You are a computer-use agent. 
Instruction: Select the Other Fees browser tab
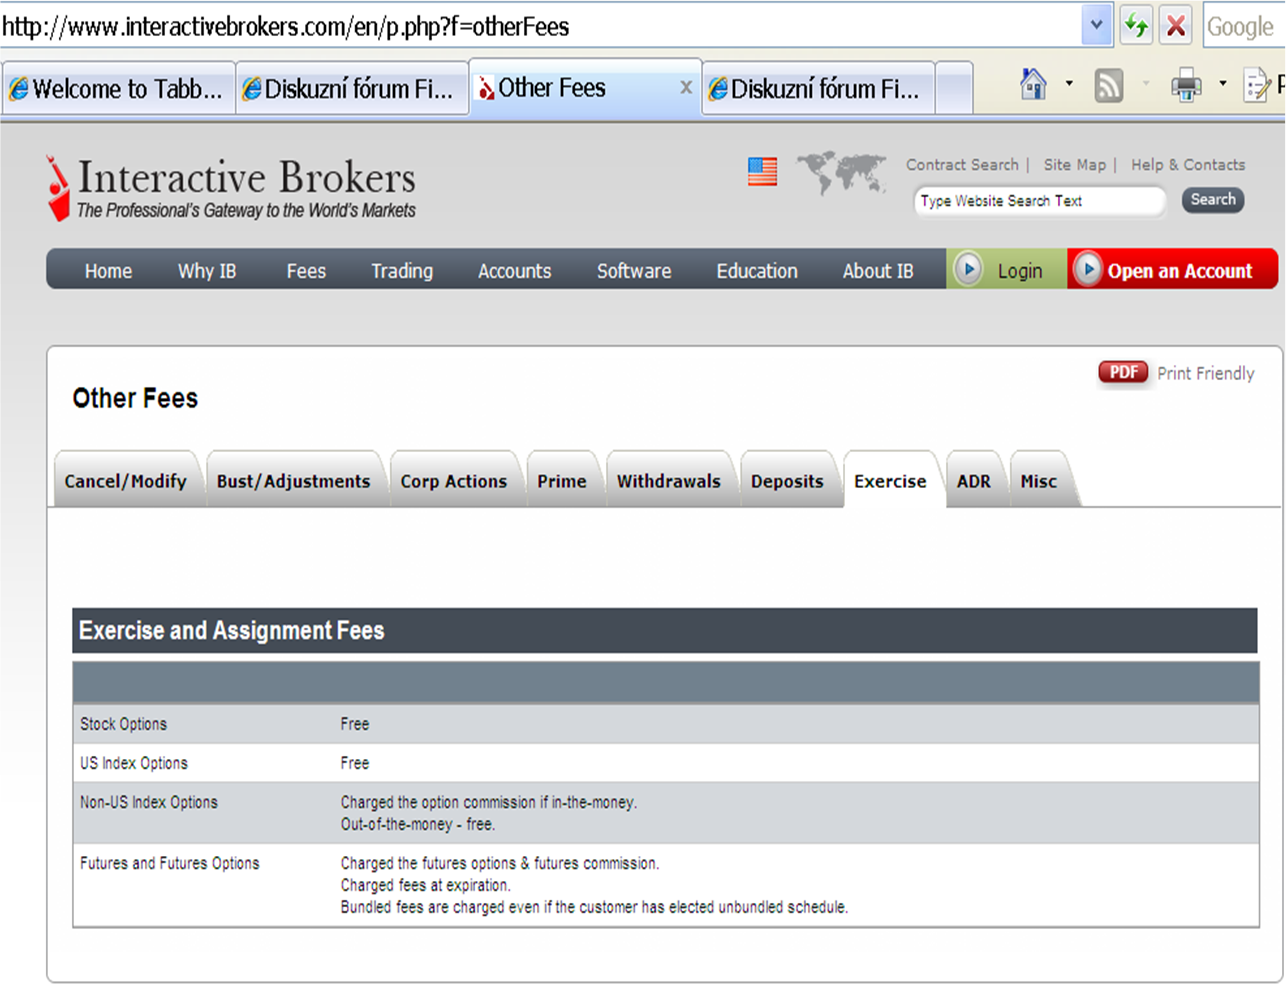(585, 88)
